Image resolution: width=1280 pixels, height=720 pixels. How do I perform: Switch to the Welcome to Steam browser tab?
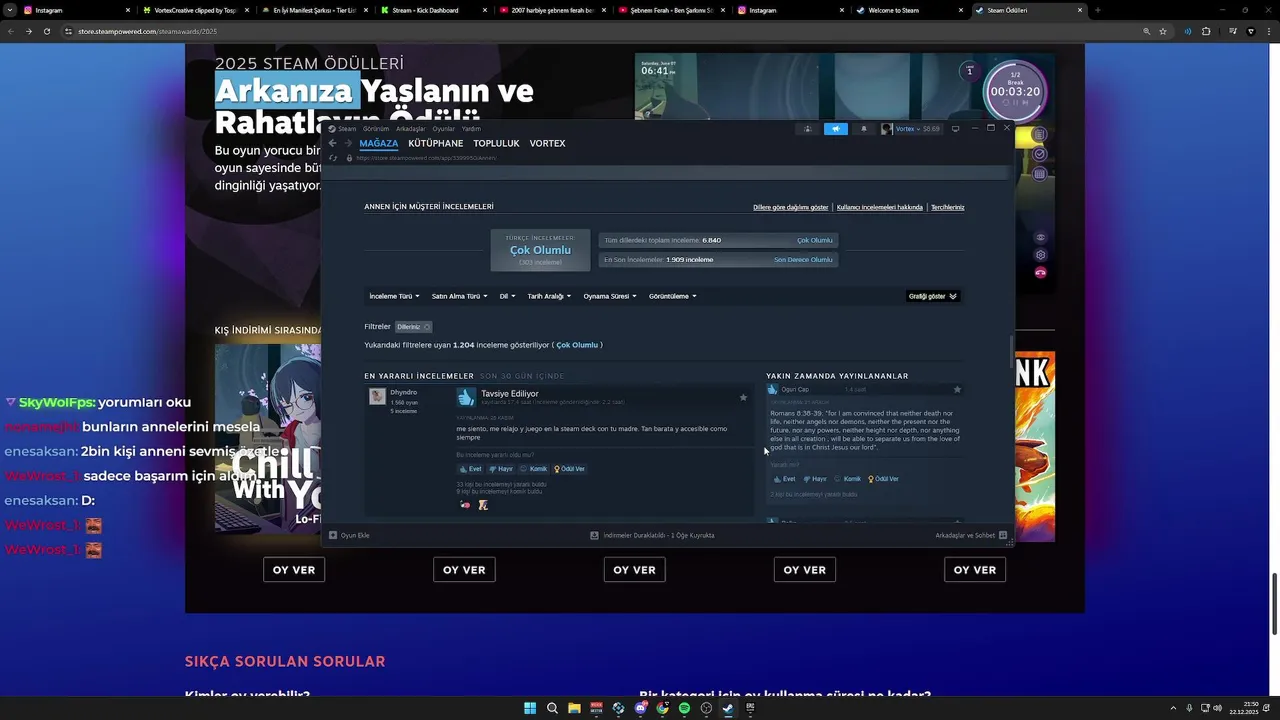(x=910, y=10)
